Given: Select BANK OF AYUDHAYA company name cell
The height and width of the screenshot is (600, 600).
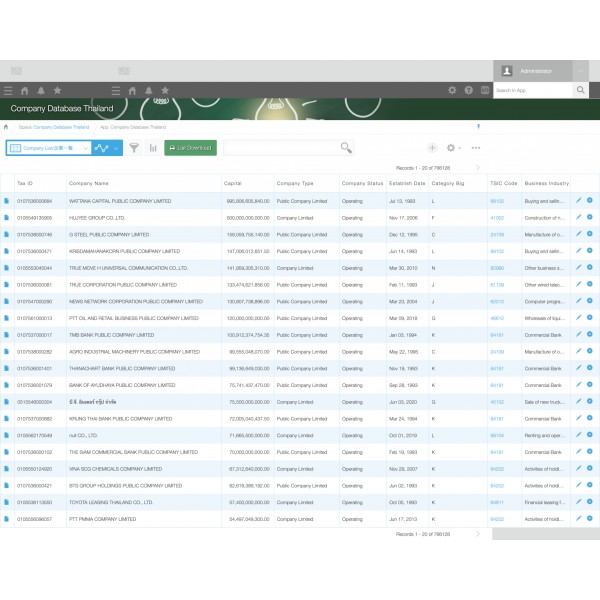Looking at the screenshot, I should coord(122,385).
